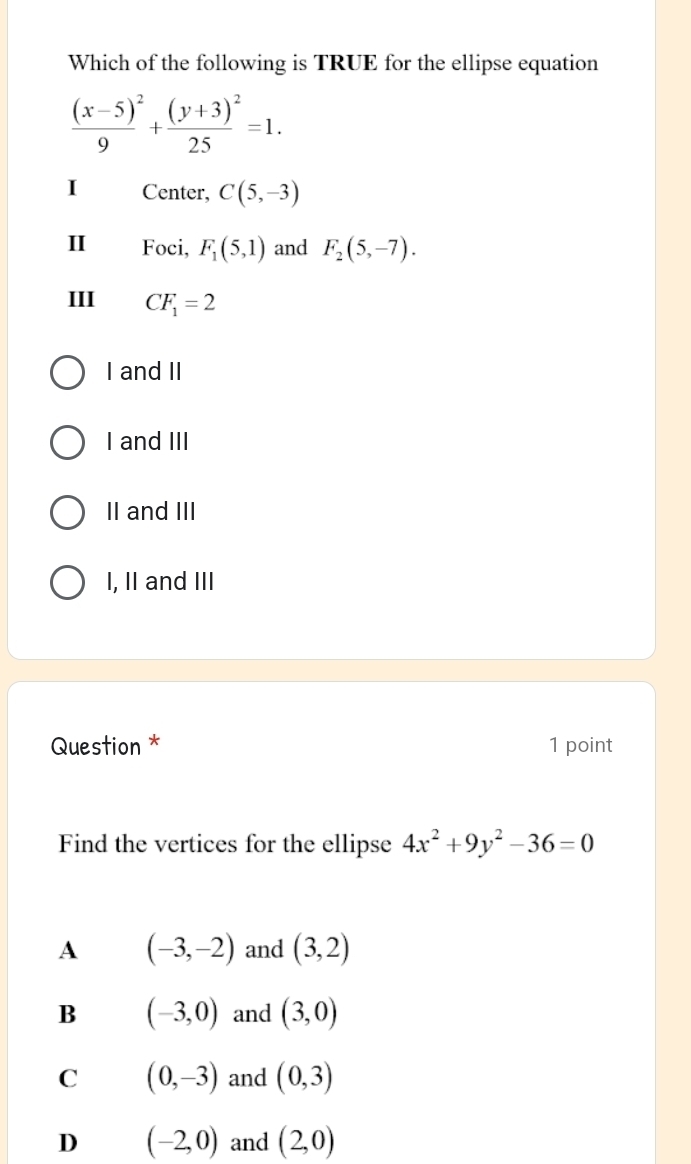The width and height of the screenshot is (691, 1164).
Task: Select the radio button for 'I and III'
Action: pos(67,442)
